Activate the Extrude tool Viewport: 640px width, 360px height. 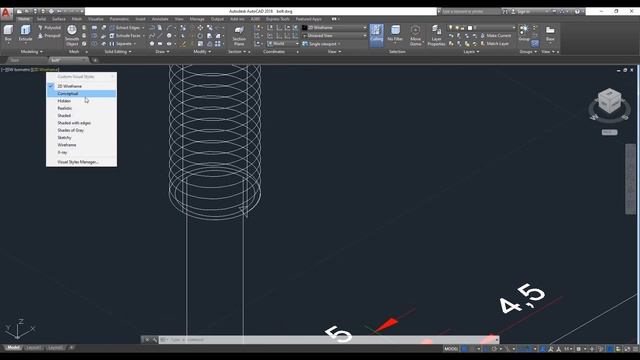[25, 34]
